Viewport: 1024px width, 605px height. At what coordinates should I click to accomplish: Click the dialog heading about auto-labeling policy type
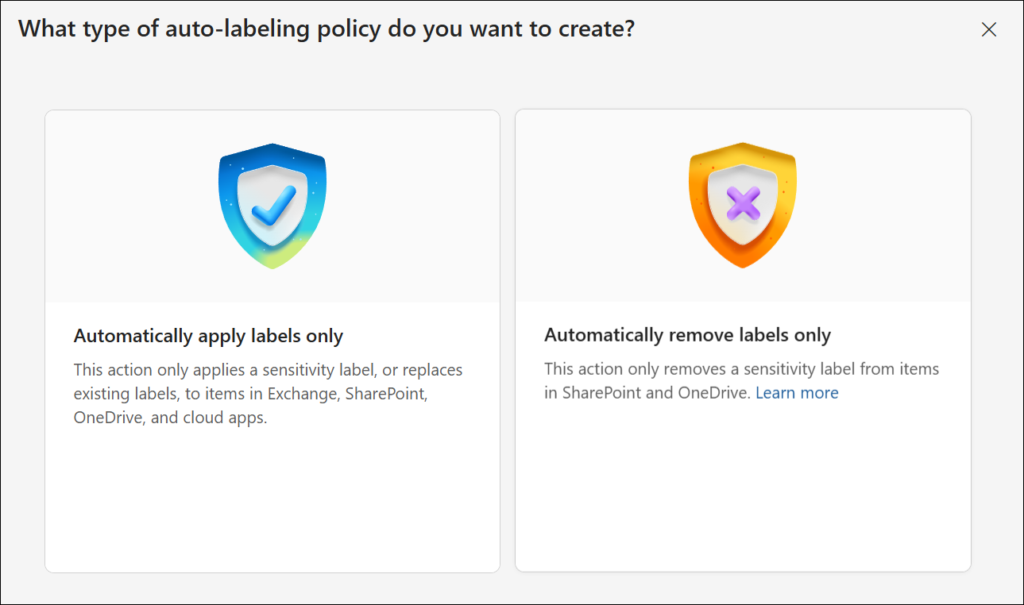pos(326,29)
